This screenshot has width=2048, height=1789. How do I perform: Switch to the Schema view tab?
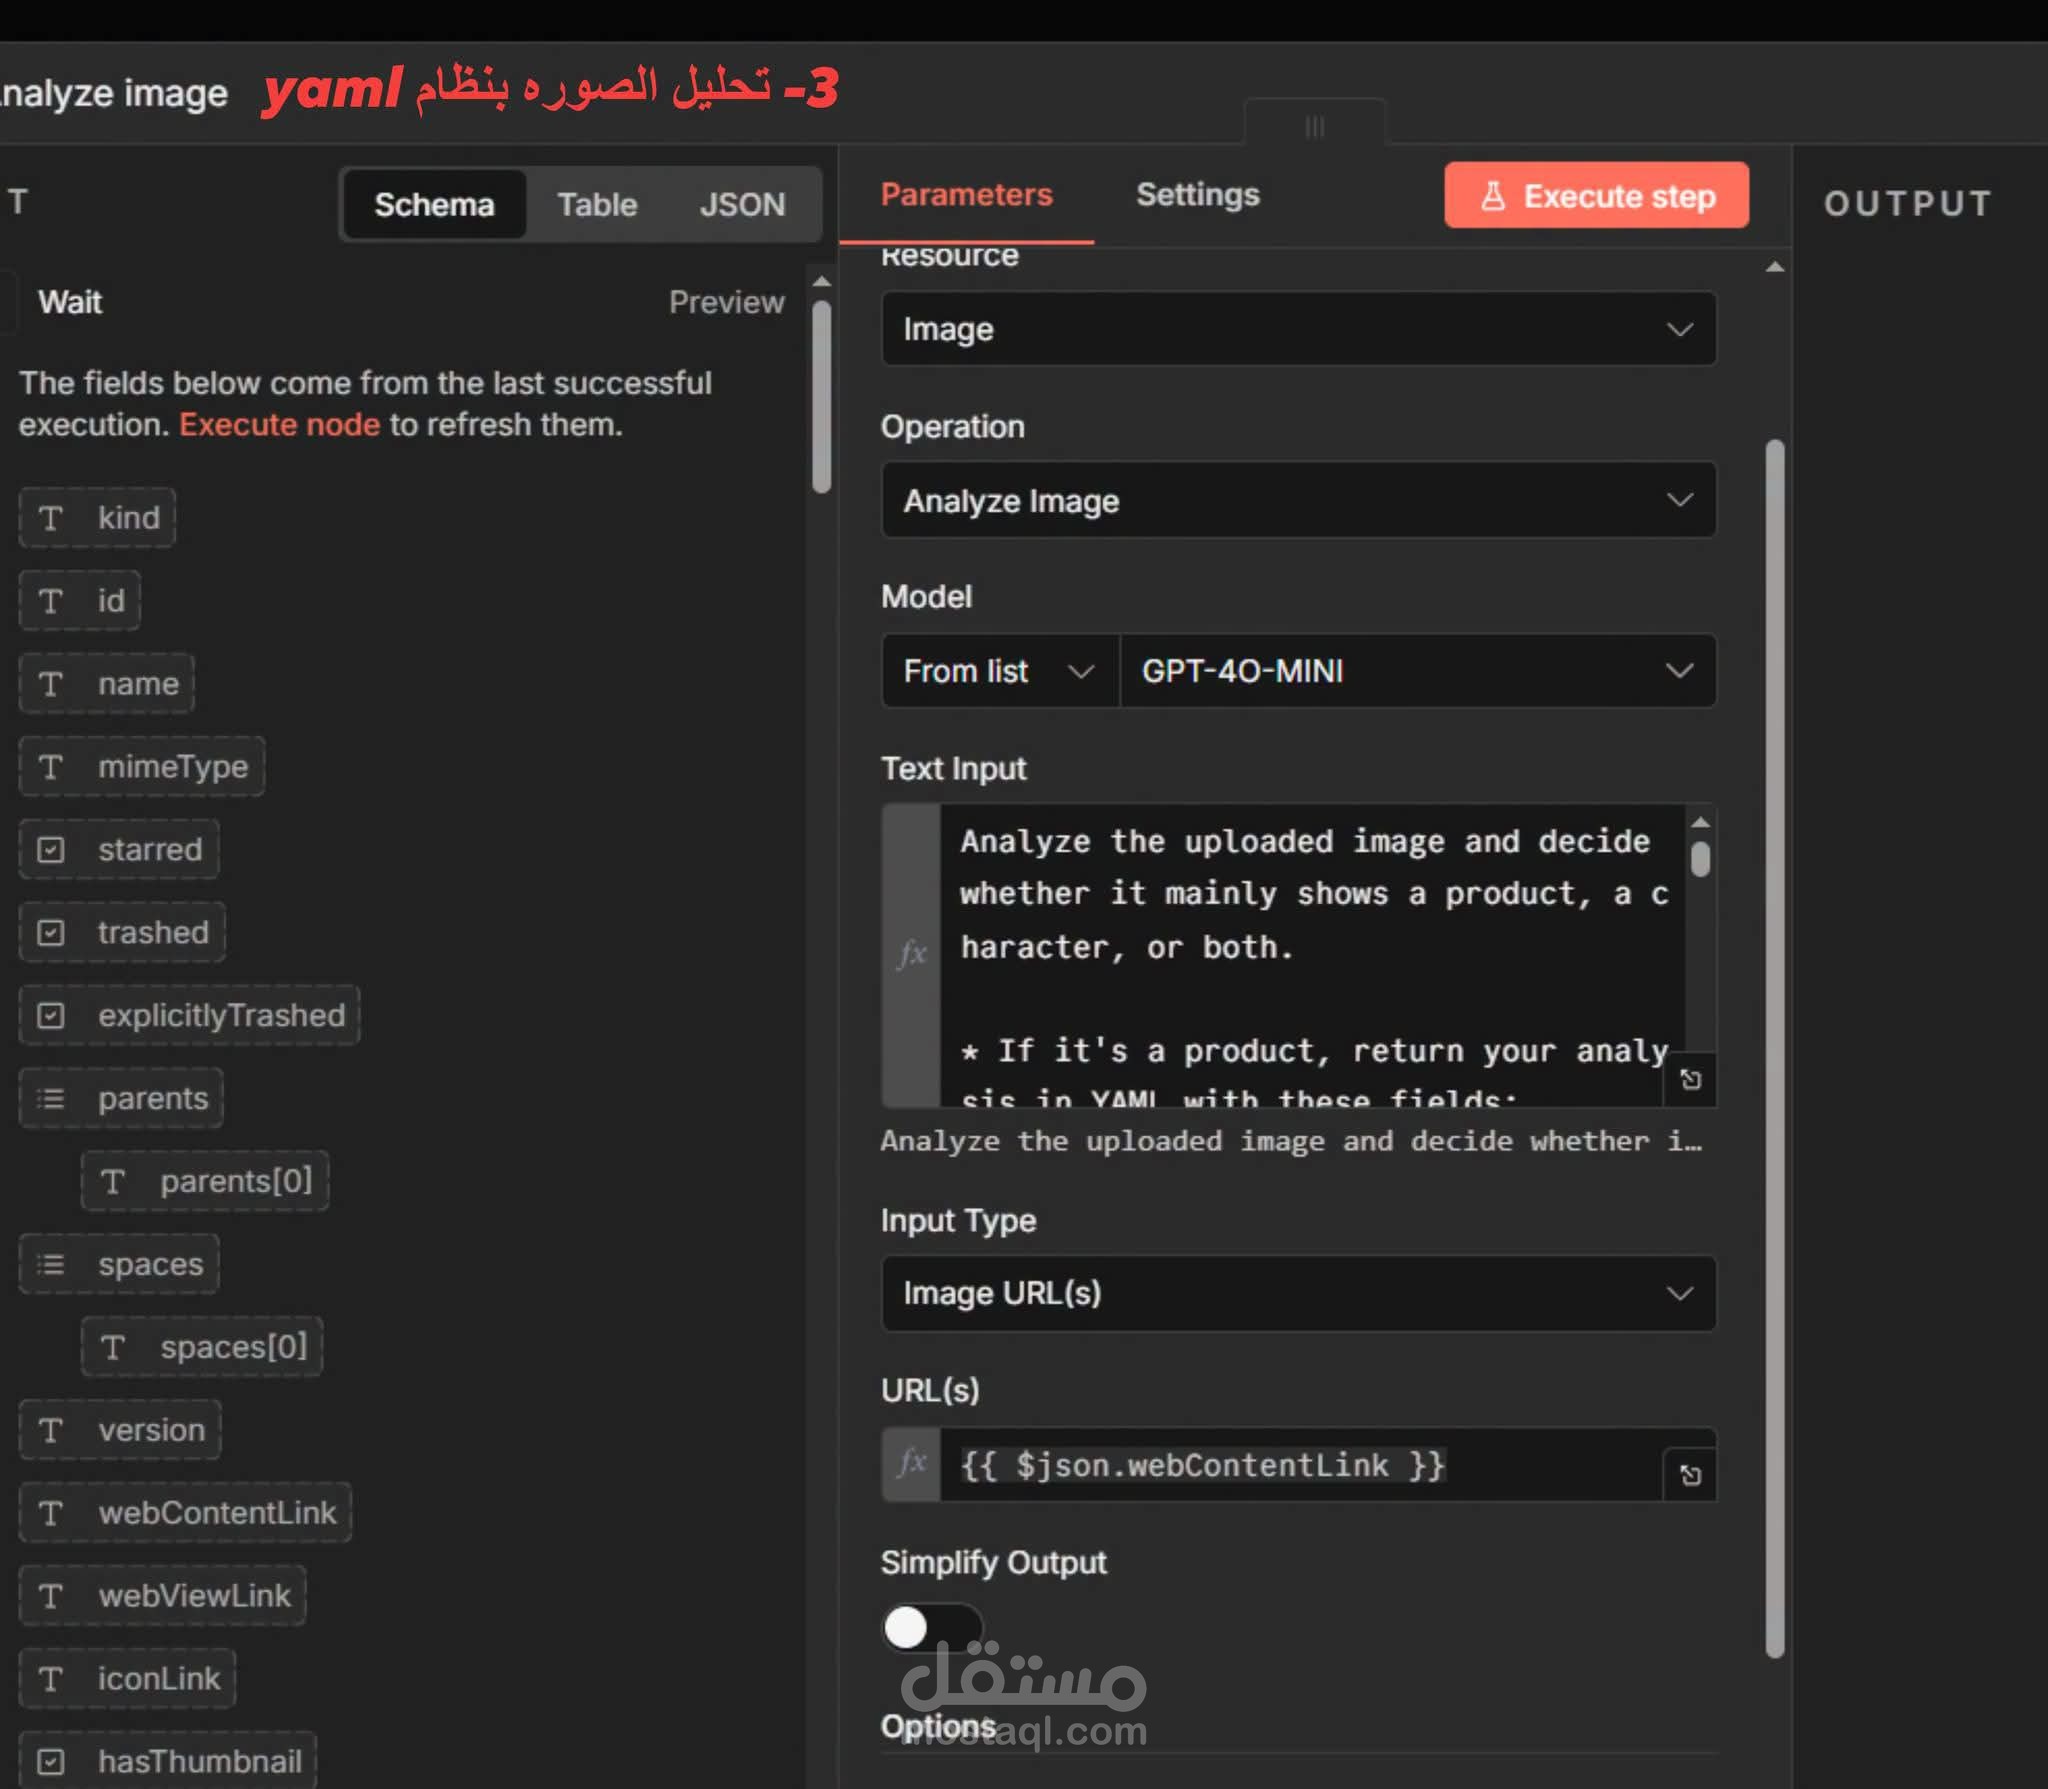pos(434,204)
